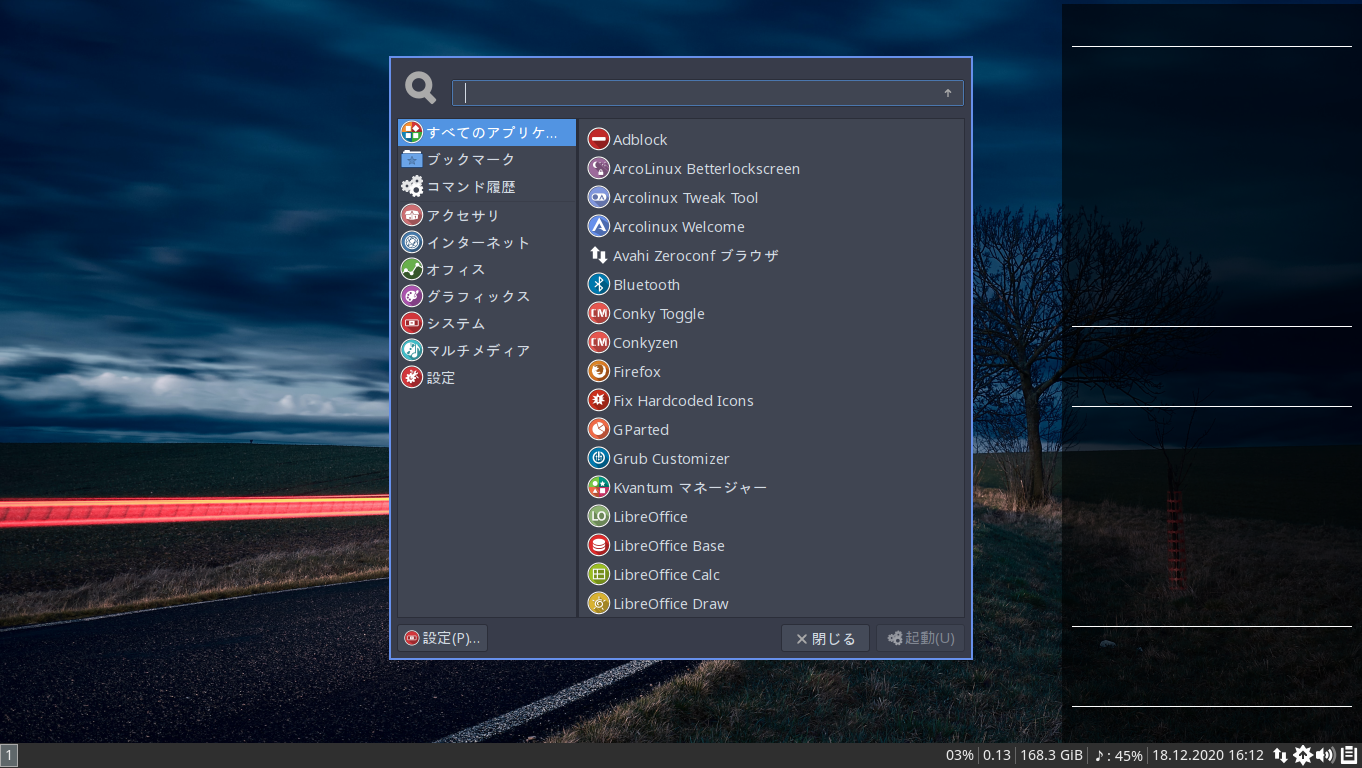1362x768 pixels.
Task: Select Avahi Zeroconf ブラウザ entry
Action: [x=771, y=255]
